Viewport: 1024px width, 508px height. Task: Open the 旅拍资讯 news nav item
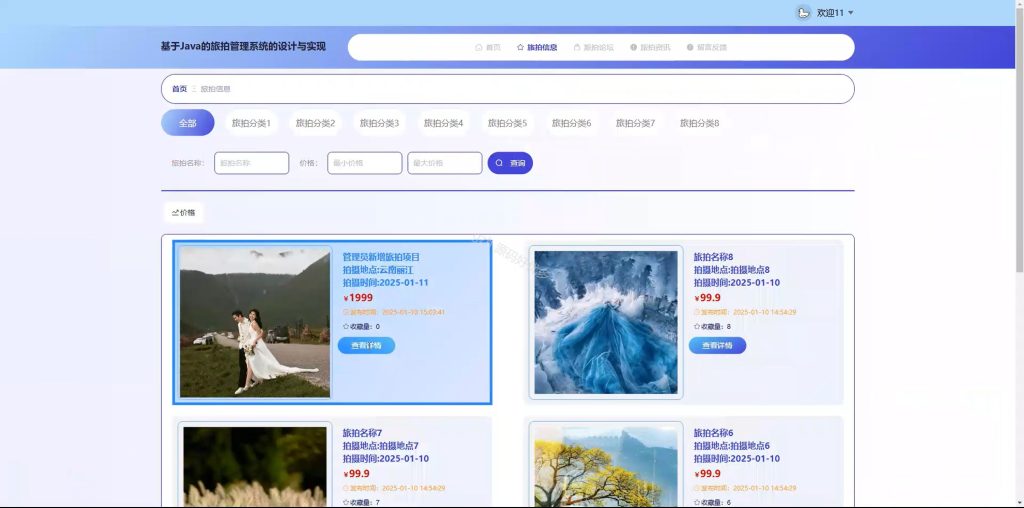click(x=650, y=48)
